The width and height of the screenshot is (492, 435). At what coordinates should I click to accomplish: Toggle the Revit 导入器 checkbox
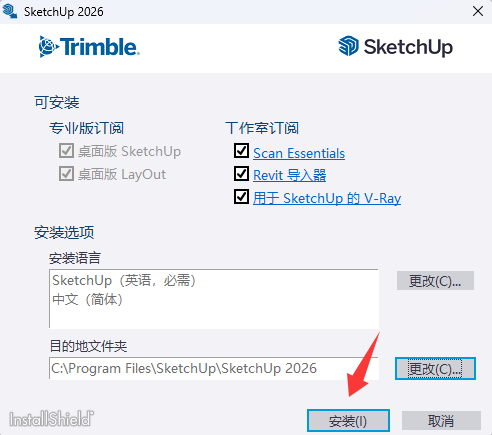[x=241, y=174]
